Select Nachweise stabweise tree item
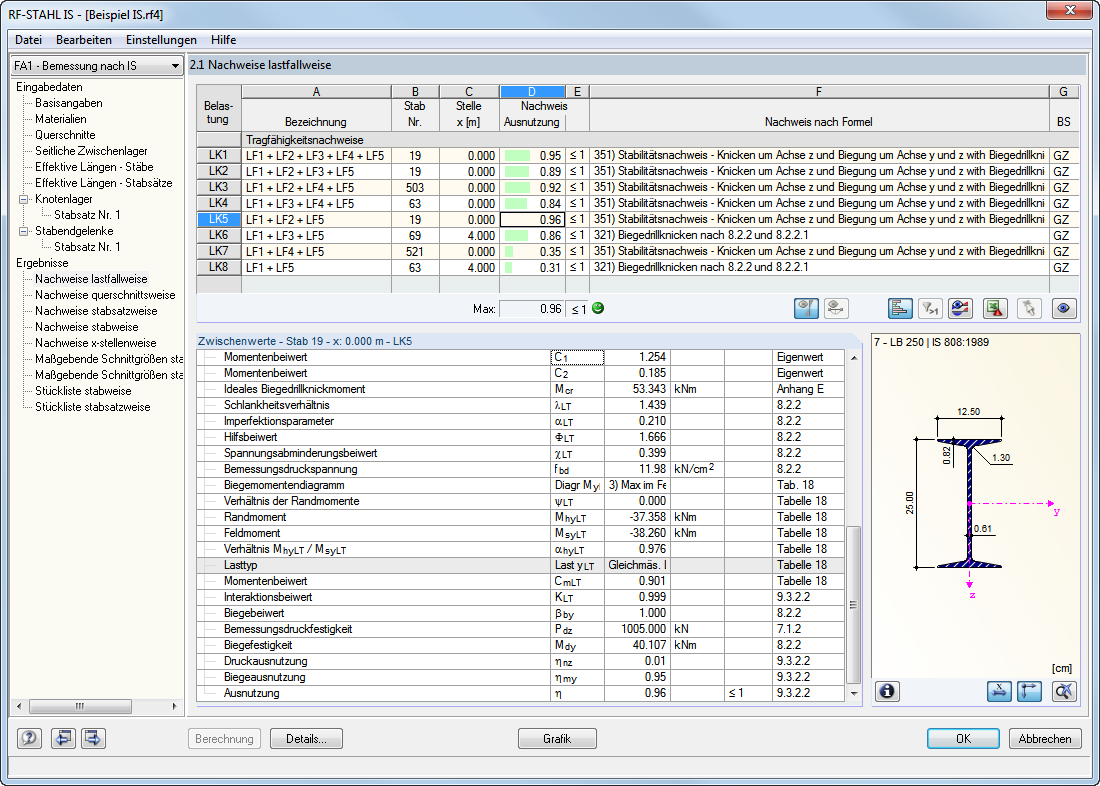Image resolution: width=1100 pixels, height=786 pixels. click(x=87, y=327)
